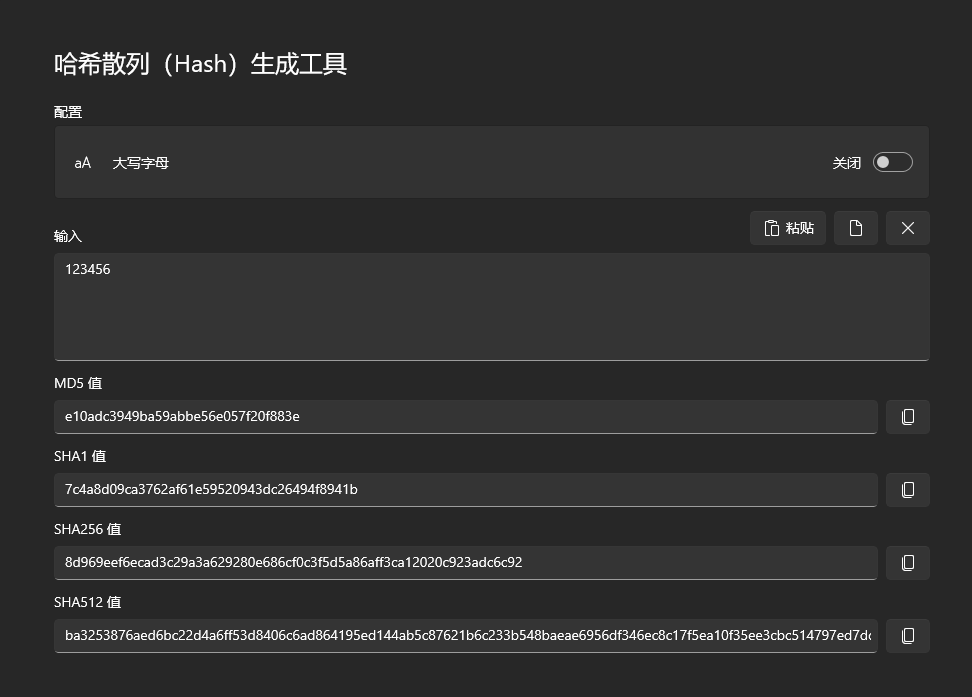Click the input text area containing 123456

click(492, 307)
